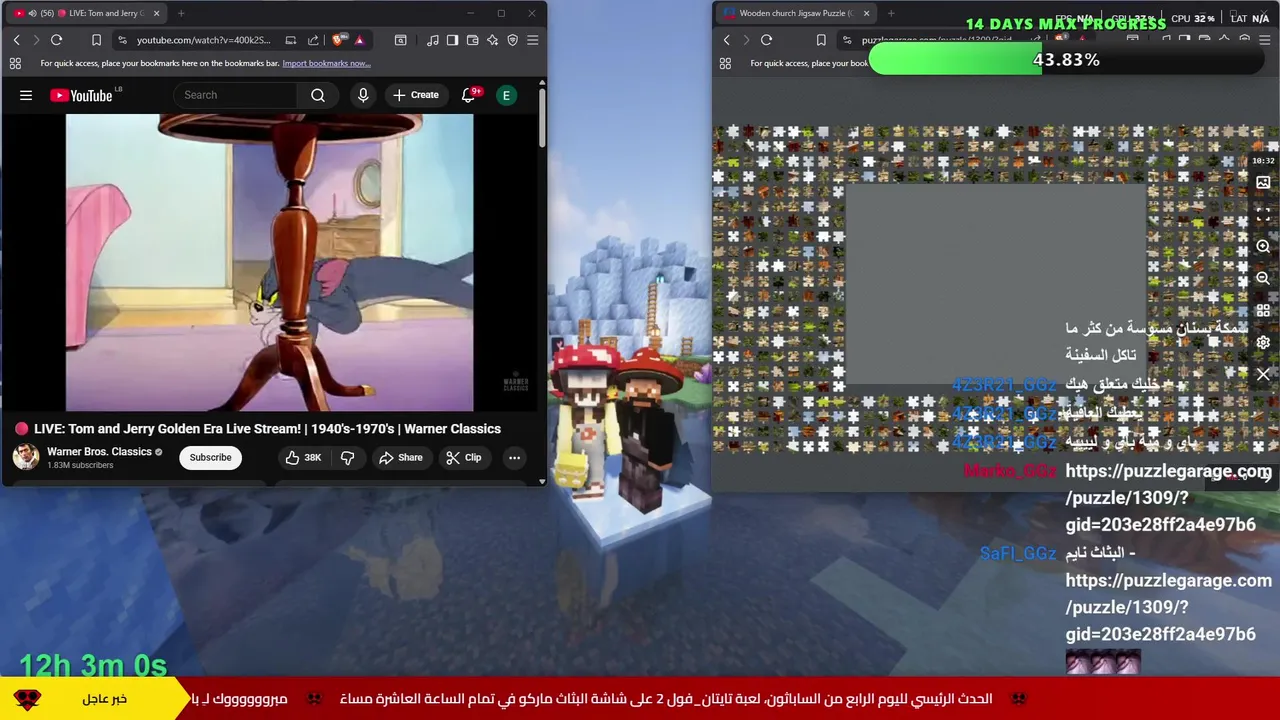This screenshot has width=1280, height=720.
Task: Bookmark the YouTube page
Action: point(96,40)
